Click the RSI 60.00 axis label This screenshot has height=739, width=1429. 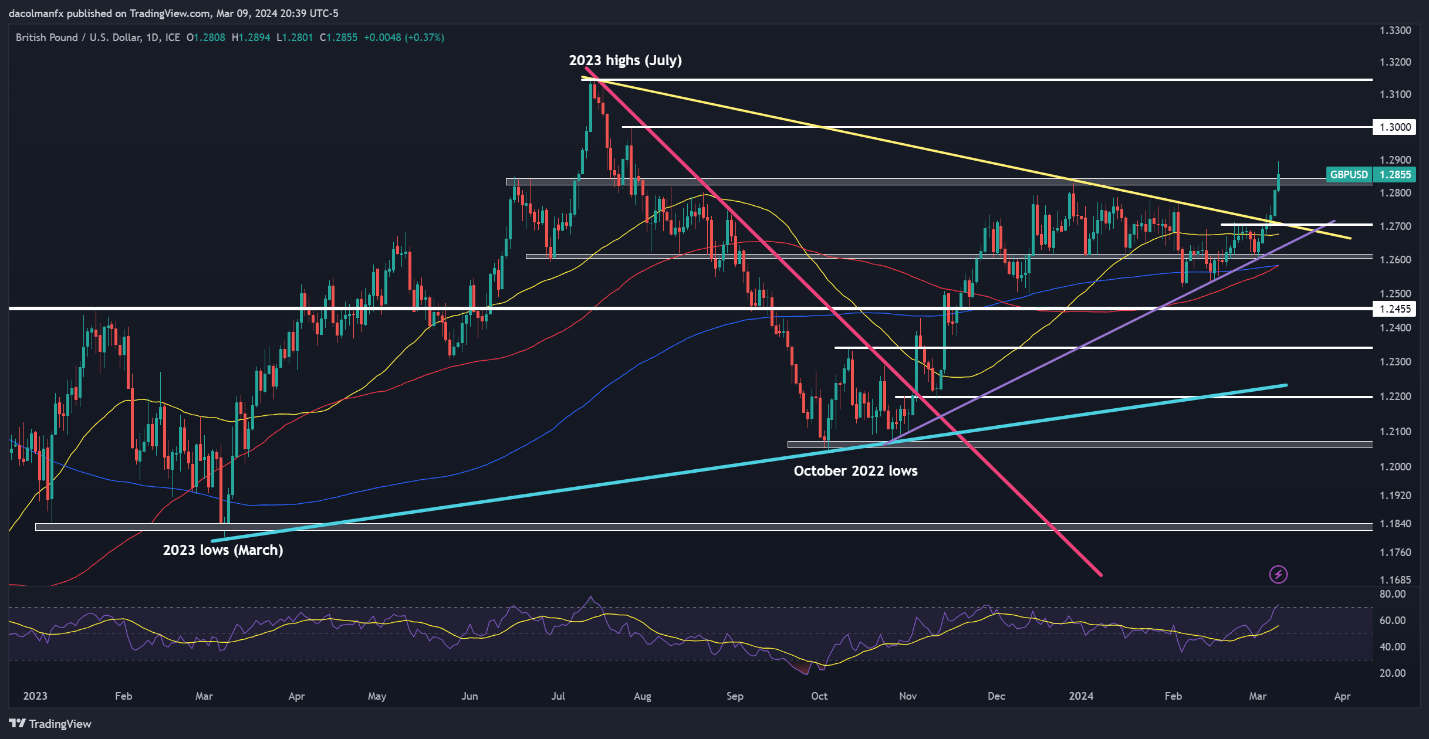[1391, 621]
